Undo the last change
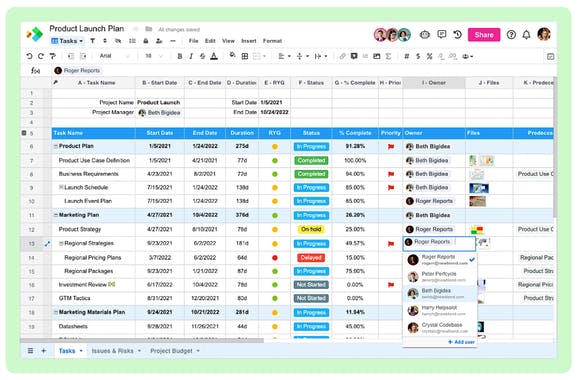579x380 pixels. [x=29, y=56]
